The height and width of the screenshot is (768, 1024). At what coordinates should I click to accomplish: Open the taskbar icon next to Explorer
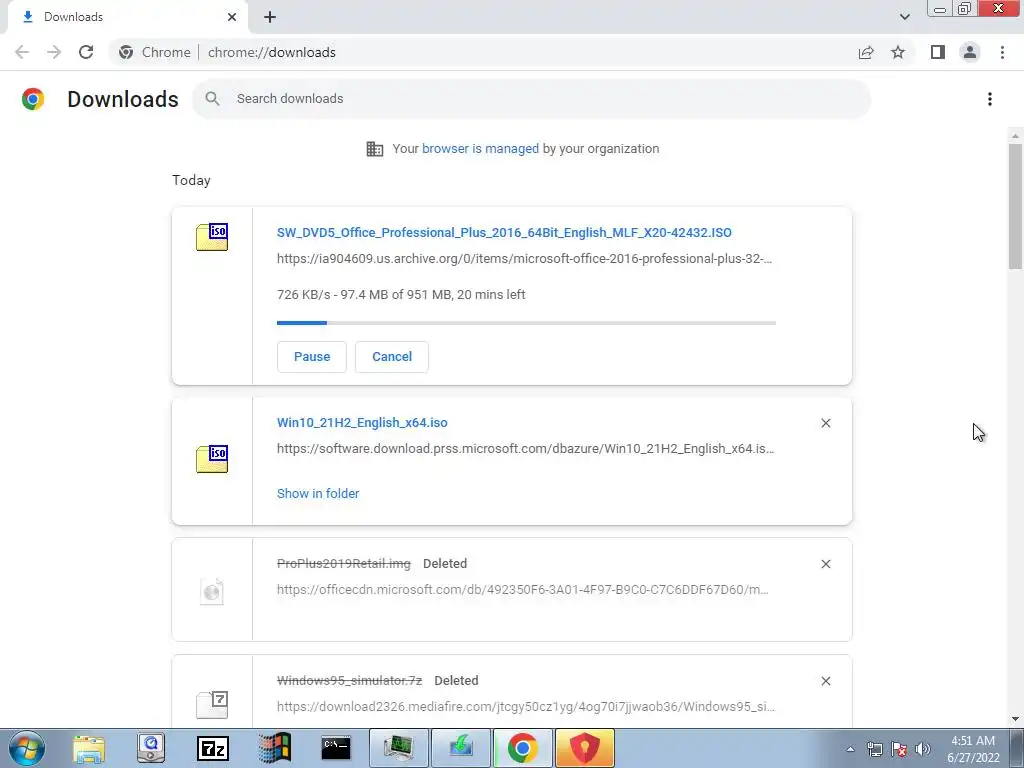(151, 748)
